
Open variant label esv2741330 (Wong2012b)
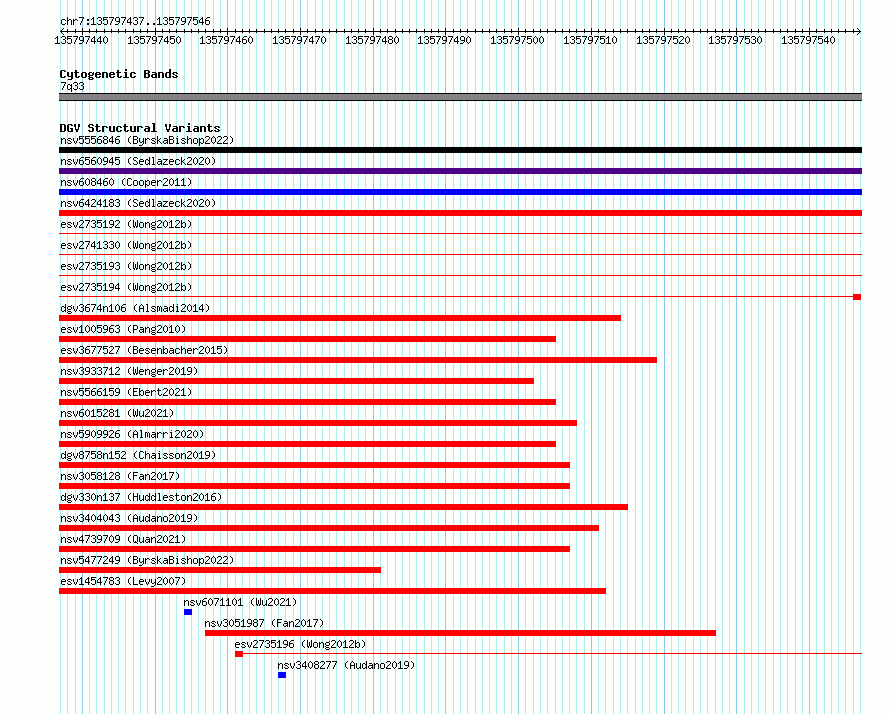pos(126,245)
